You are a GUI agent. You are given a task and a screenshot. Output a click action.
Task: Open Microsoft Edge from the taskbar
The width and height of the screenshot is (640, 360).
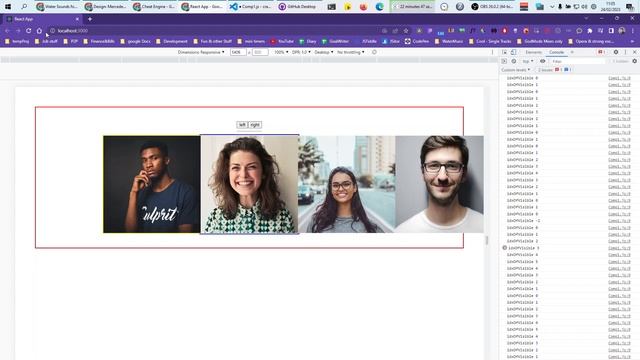click(380, 7)
